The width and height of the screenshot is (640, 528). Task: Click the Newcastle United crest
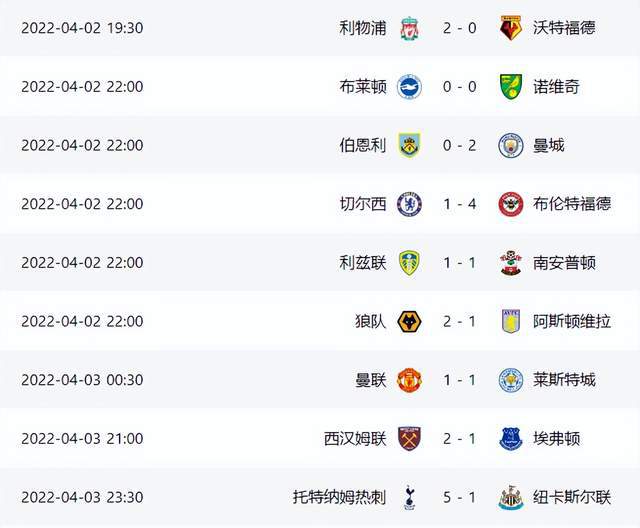[x=511, y=497]
